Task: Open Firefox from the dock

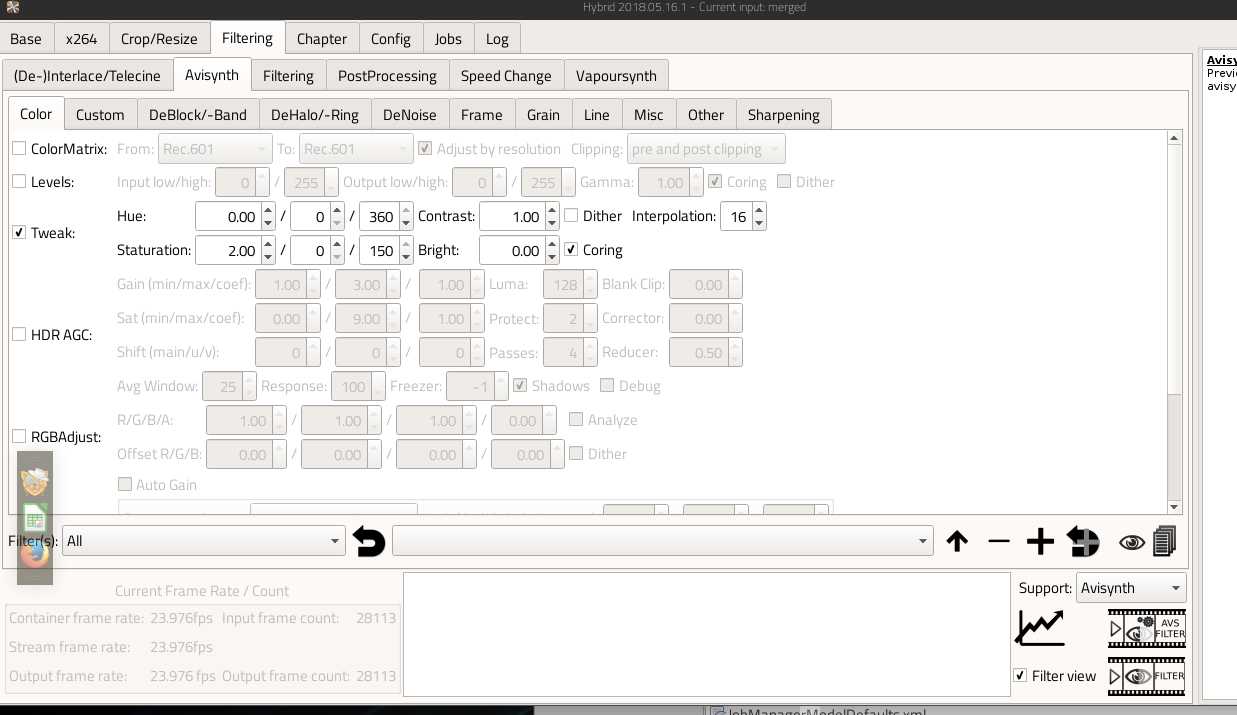Action: (35, 552)
